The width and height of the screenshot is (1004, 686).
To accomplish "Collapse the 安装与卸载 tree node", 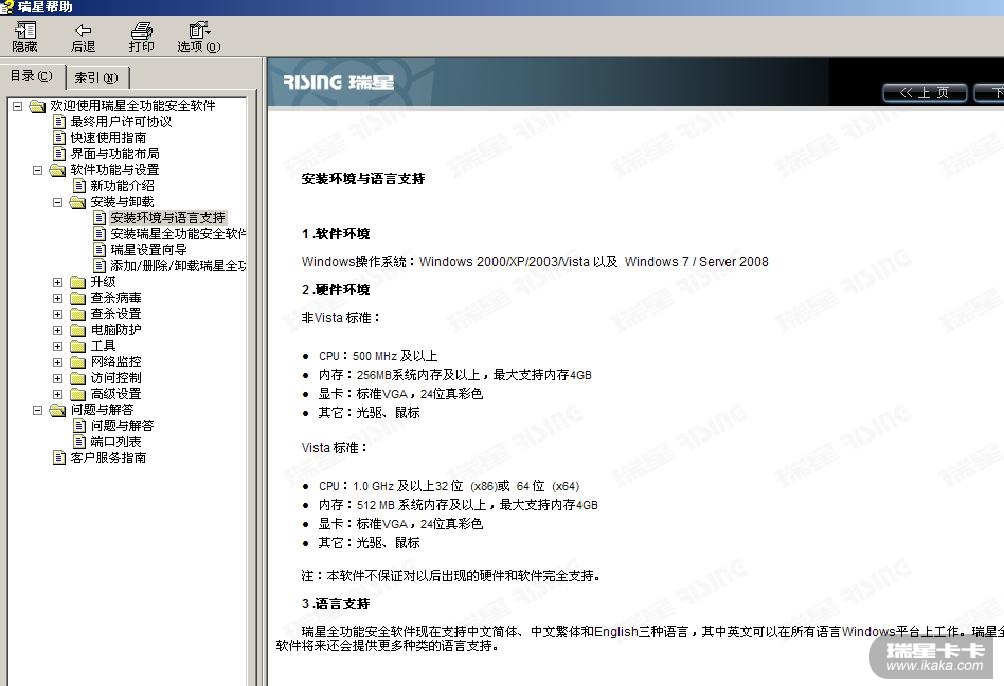I will click(x=58, y=202).
